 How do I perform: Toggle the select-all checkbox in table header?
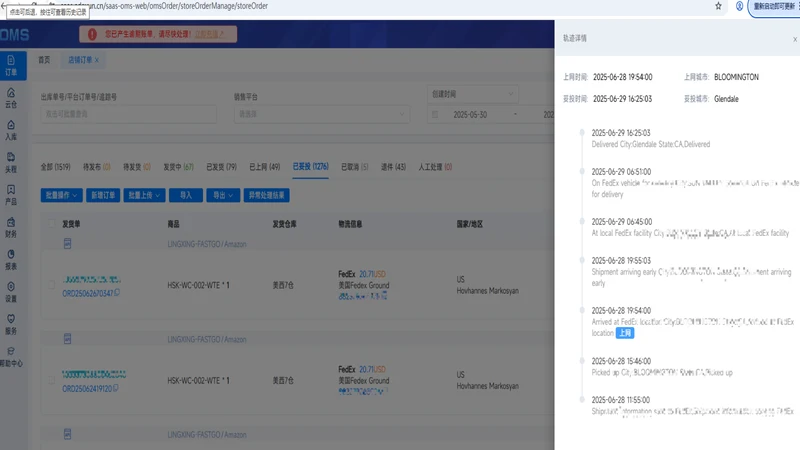click(x=51, y=223)
